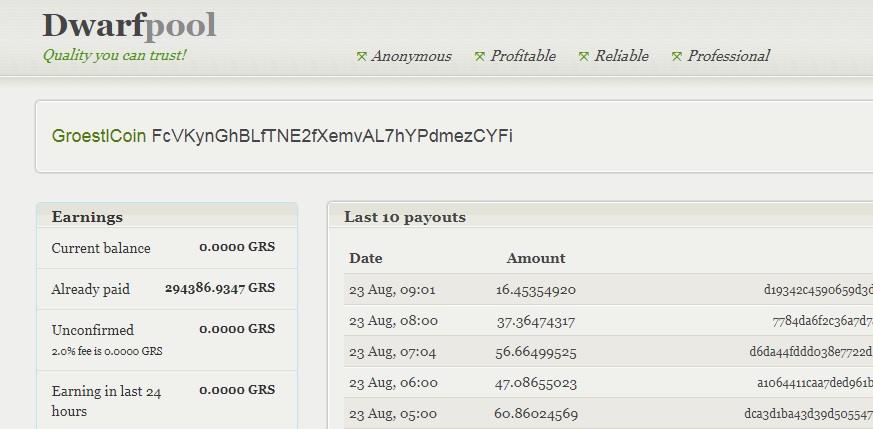Screen dimensions: 873x429
Task: Click the pickaxe icon beside Profitable
Action: coord(480,57)
